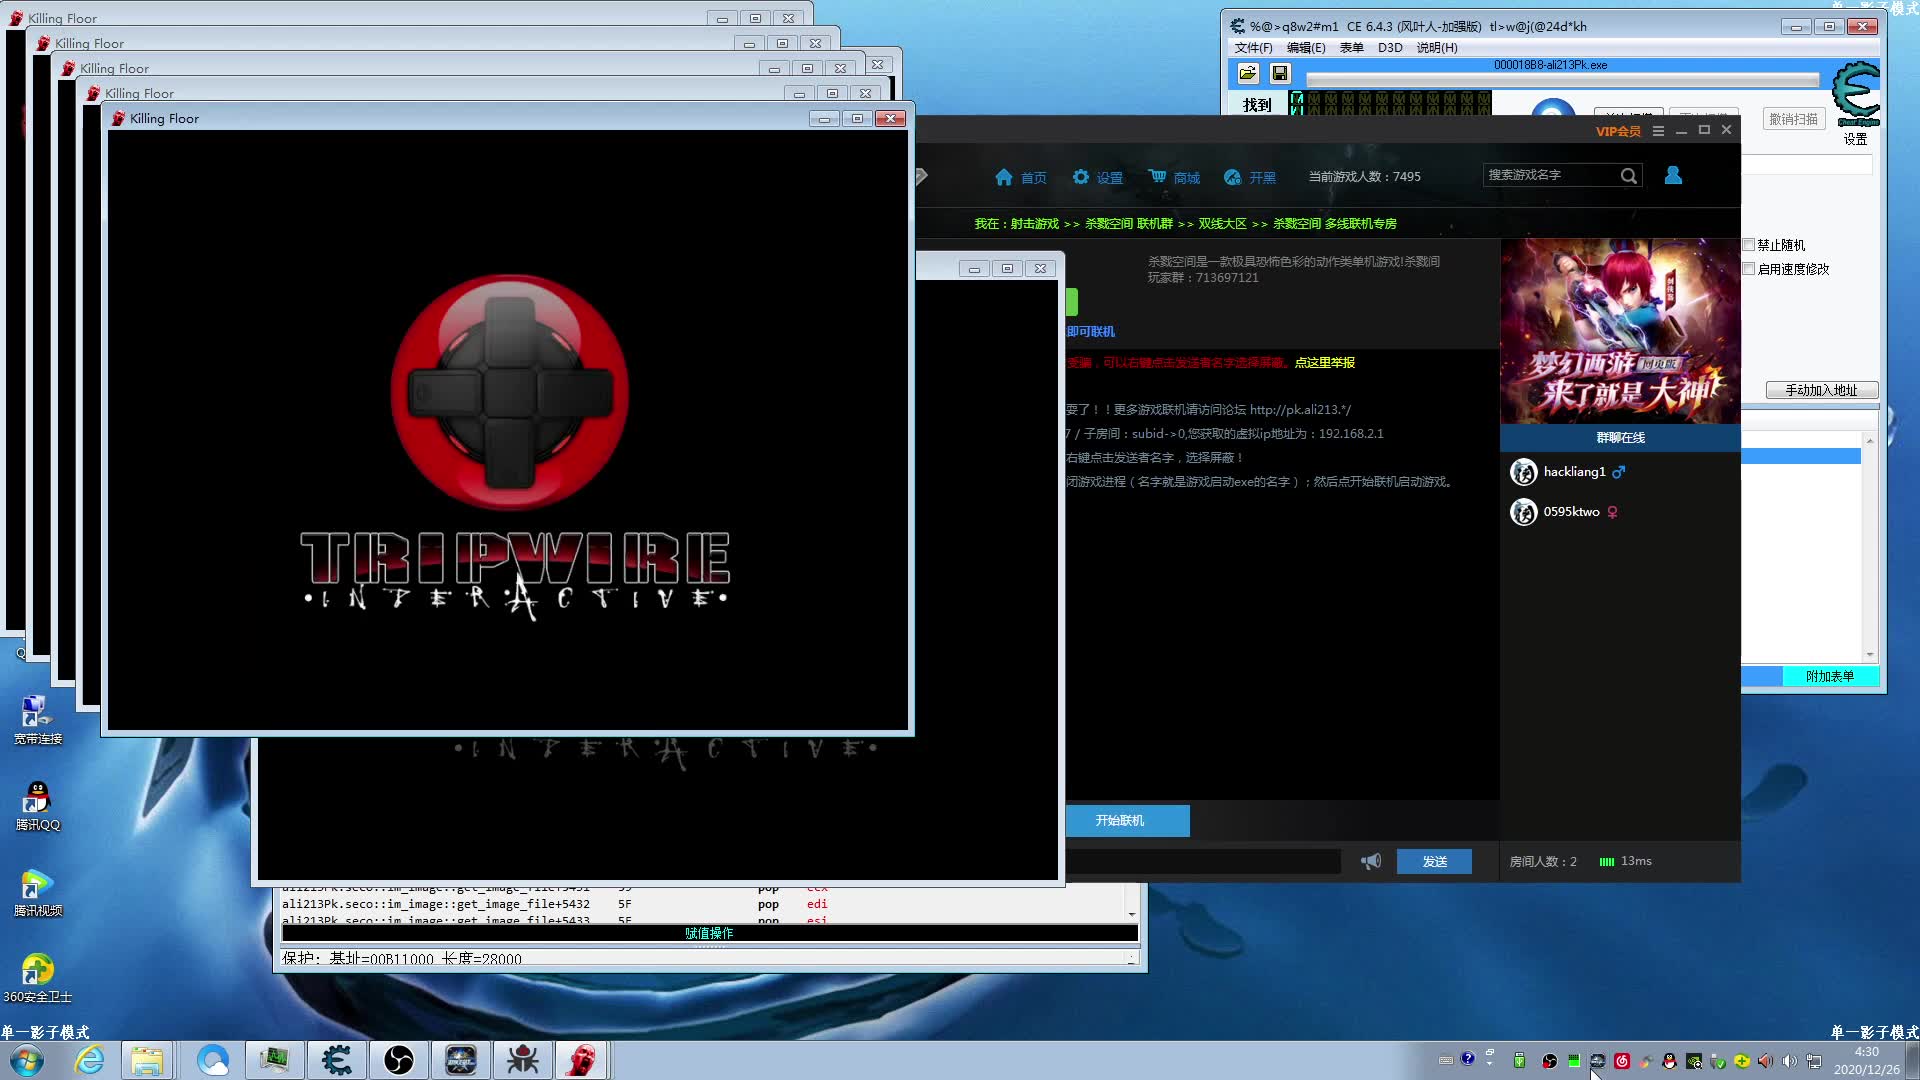This screenshot has height=1080, width=1920.
Task: Click the megaphone icon beside send button
Action: (1371, 861)
